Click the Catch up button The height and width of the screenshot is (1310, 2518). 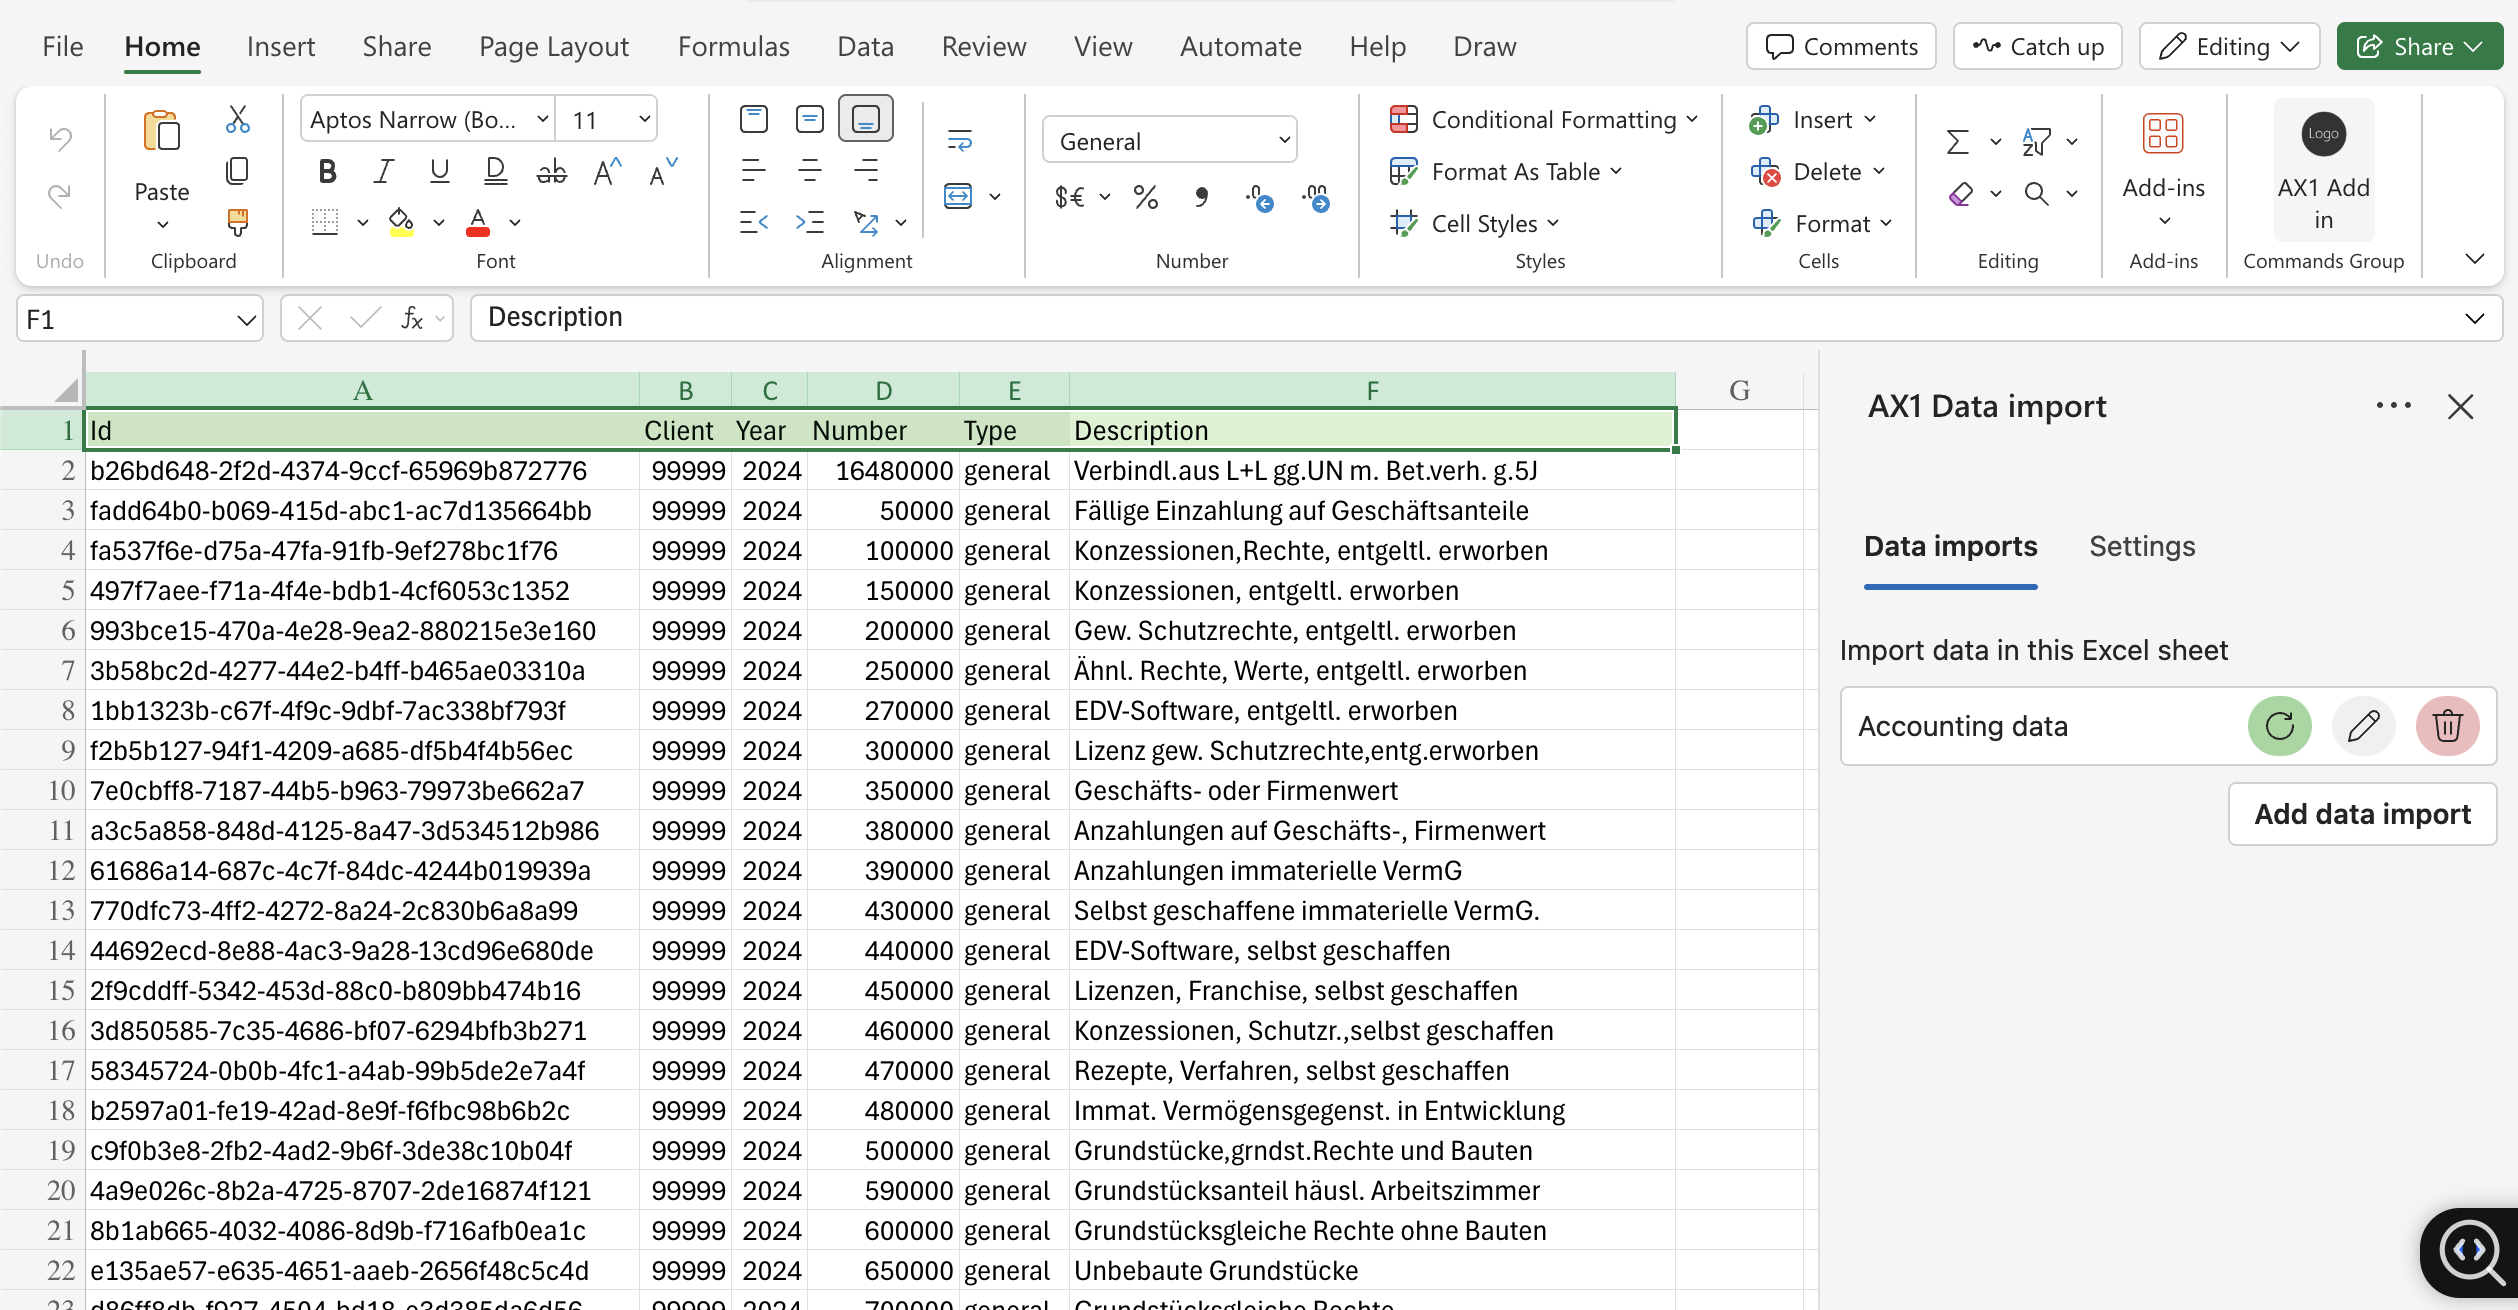pos(2038,46)
